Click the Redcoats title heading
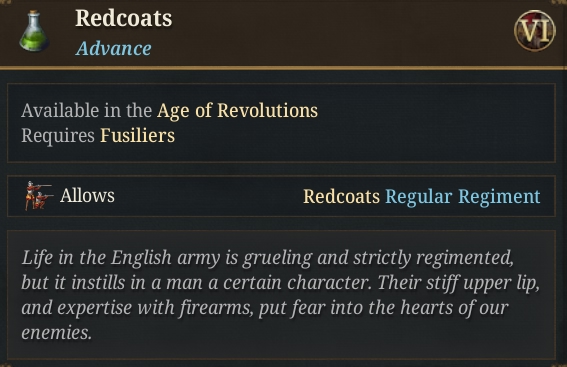The width and height of the screenshot is (567, 367). (124, 18)
